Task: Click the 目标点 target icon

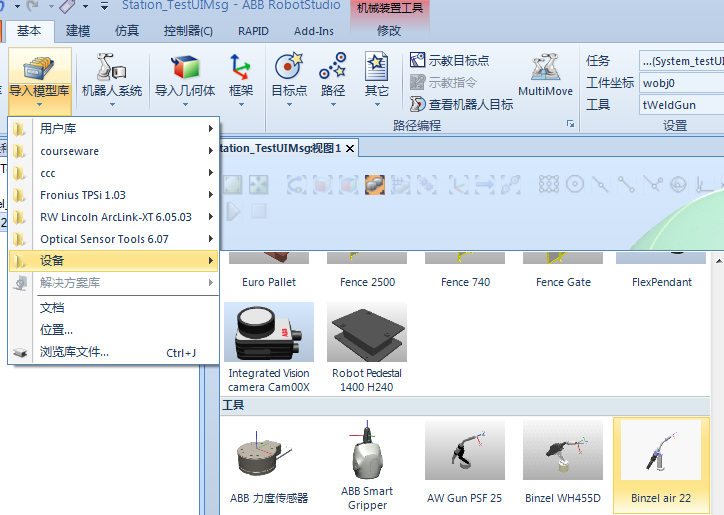Action: 289,66
